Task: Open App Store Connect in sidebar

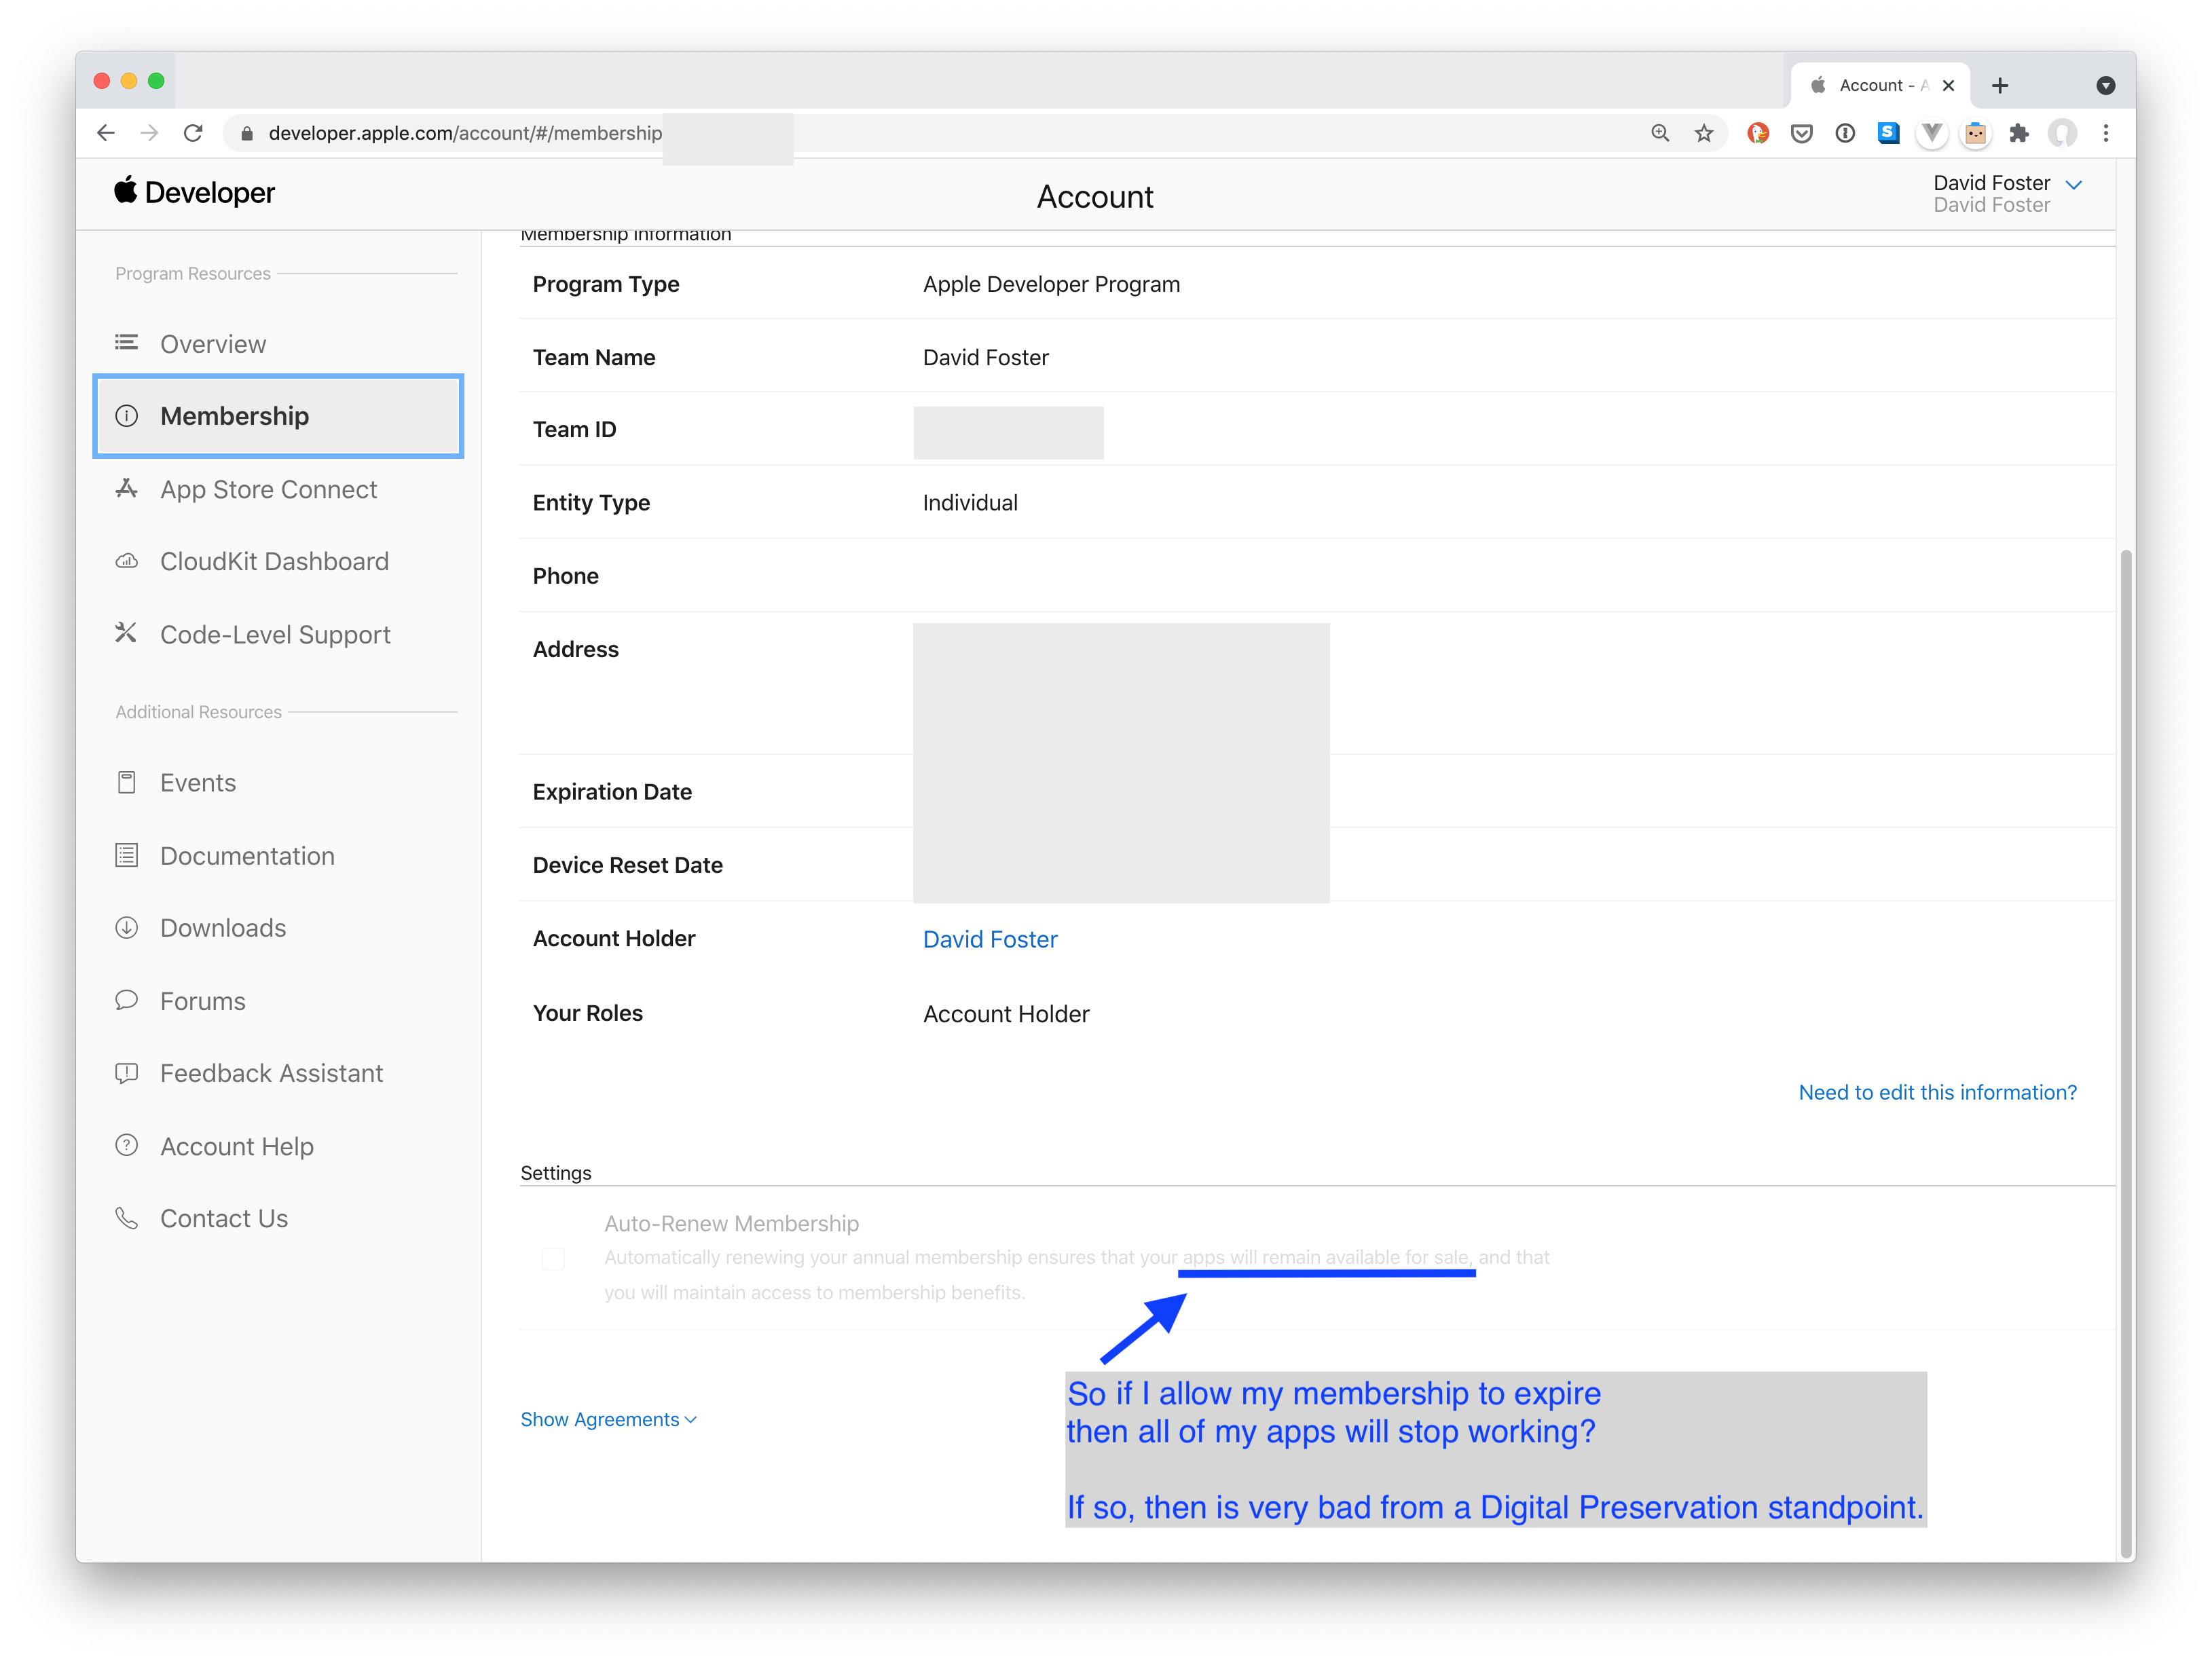Action: pos(268,489)
